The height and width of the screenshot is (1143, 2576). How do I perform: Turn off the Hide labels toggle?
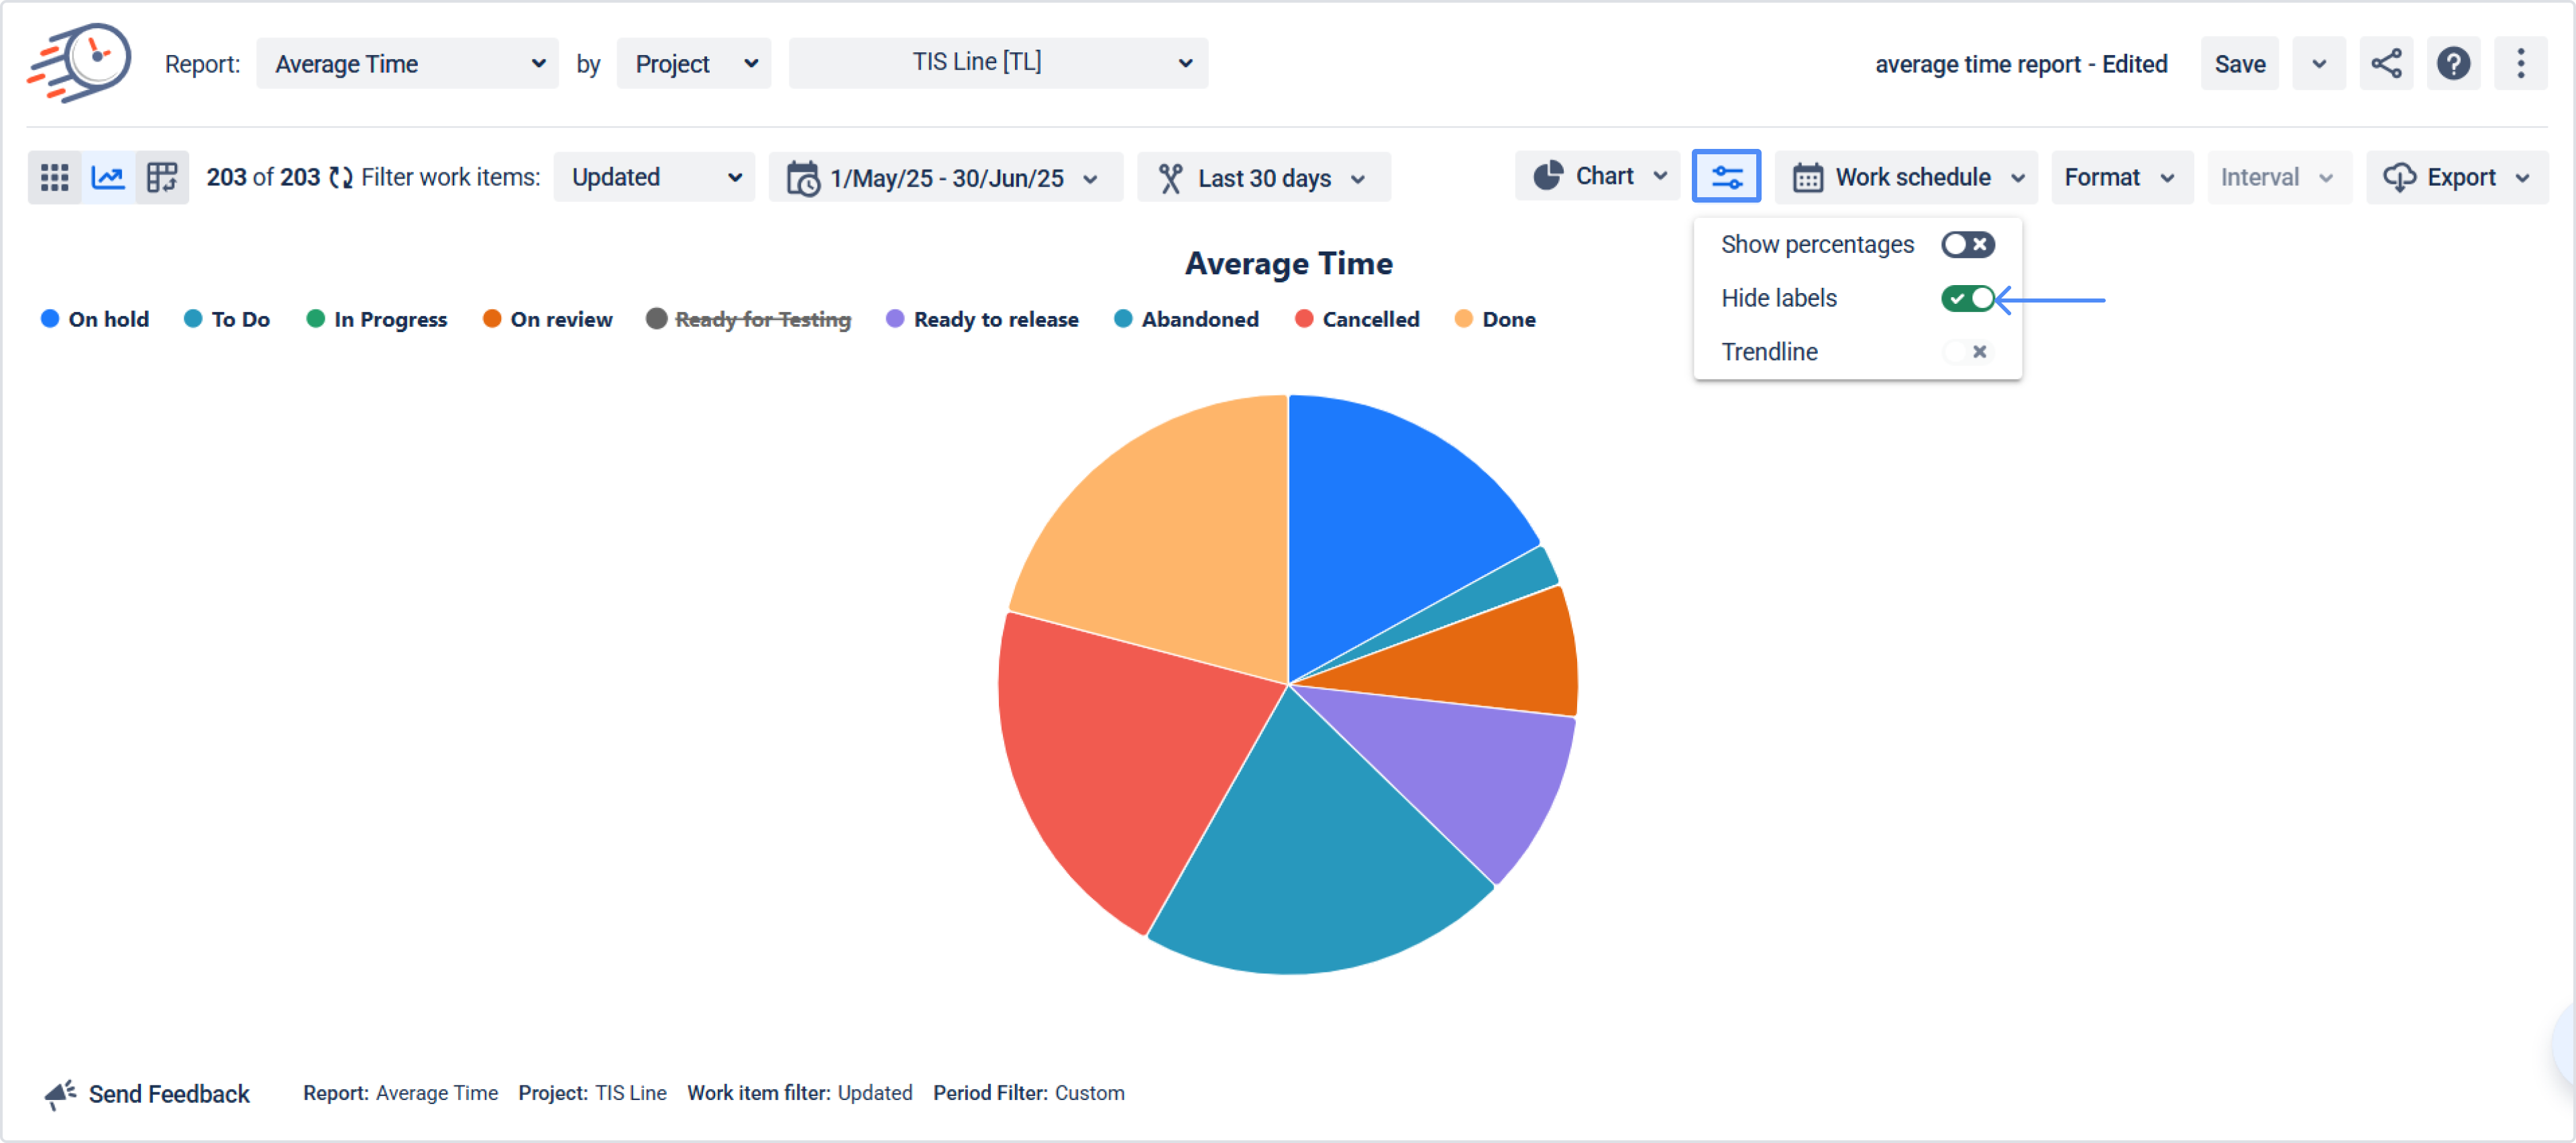coord(1967,299)
